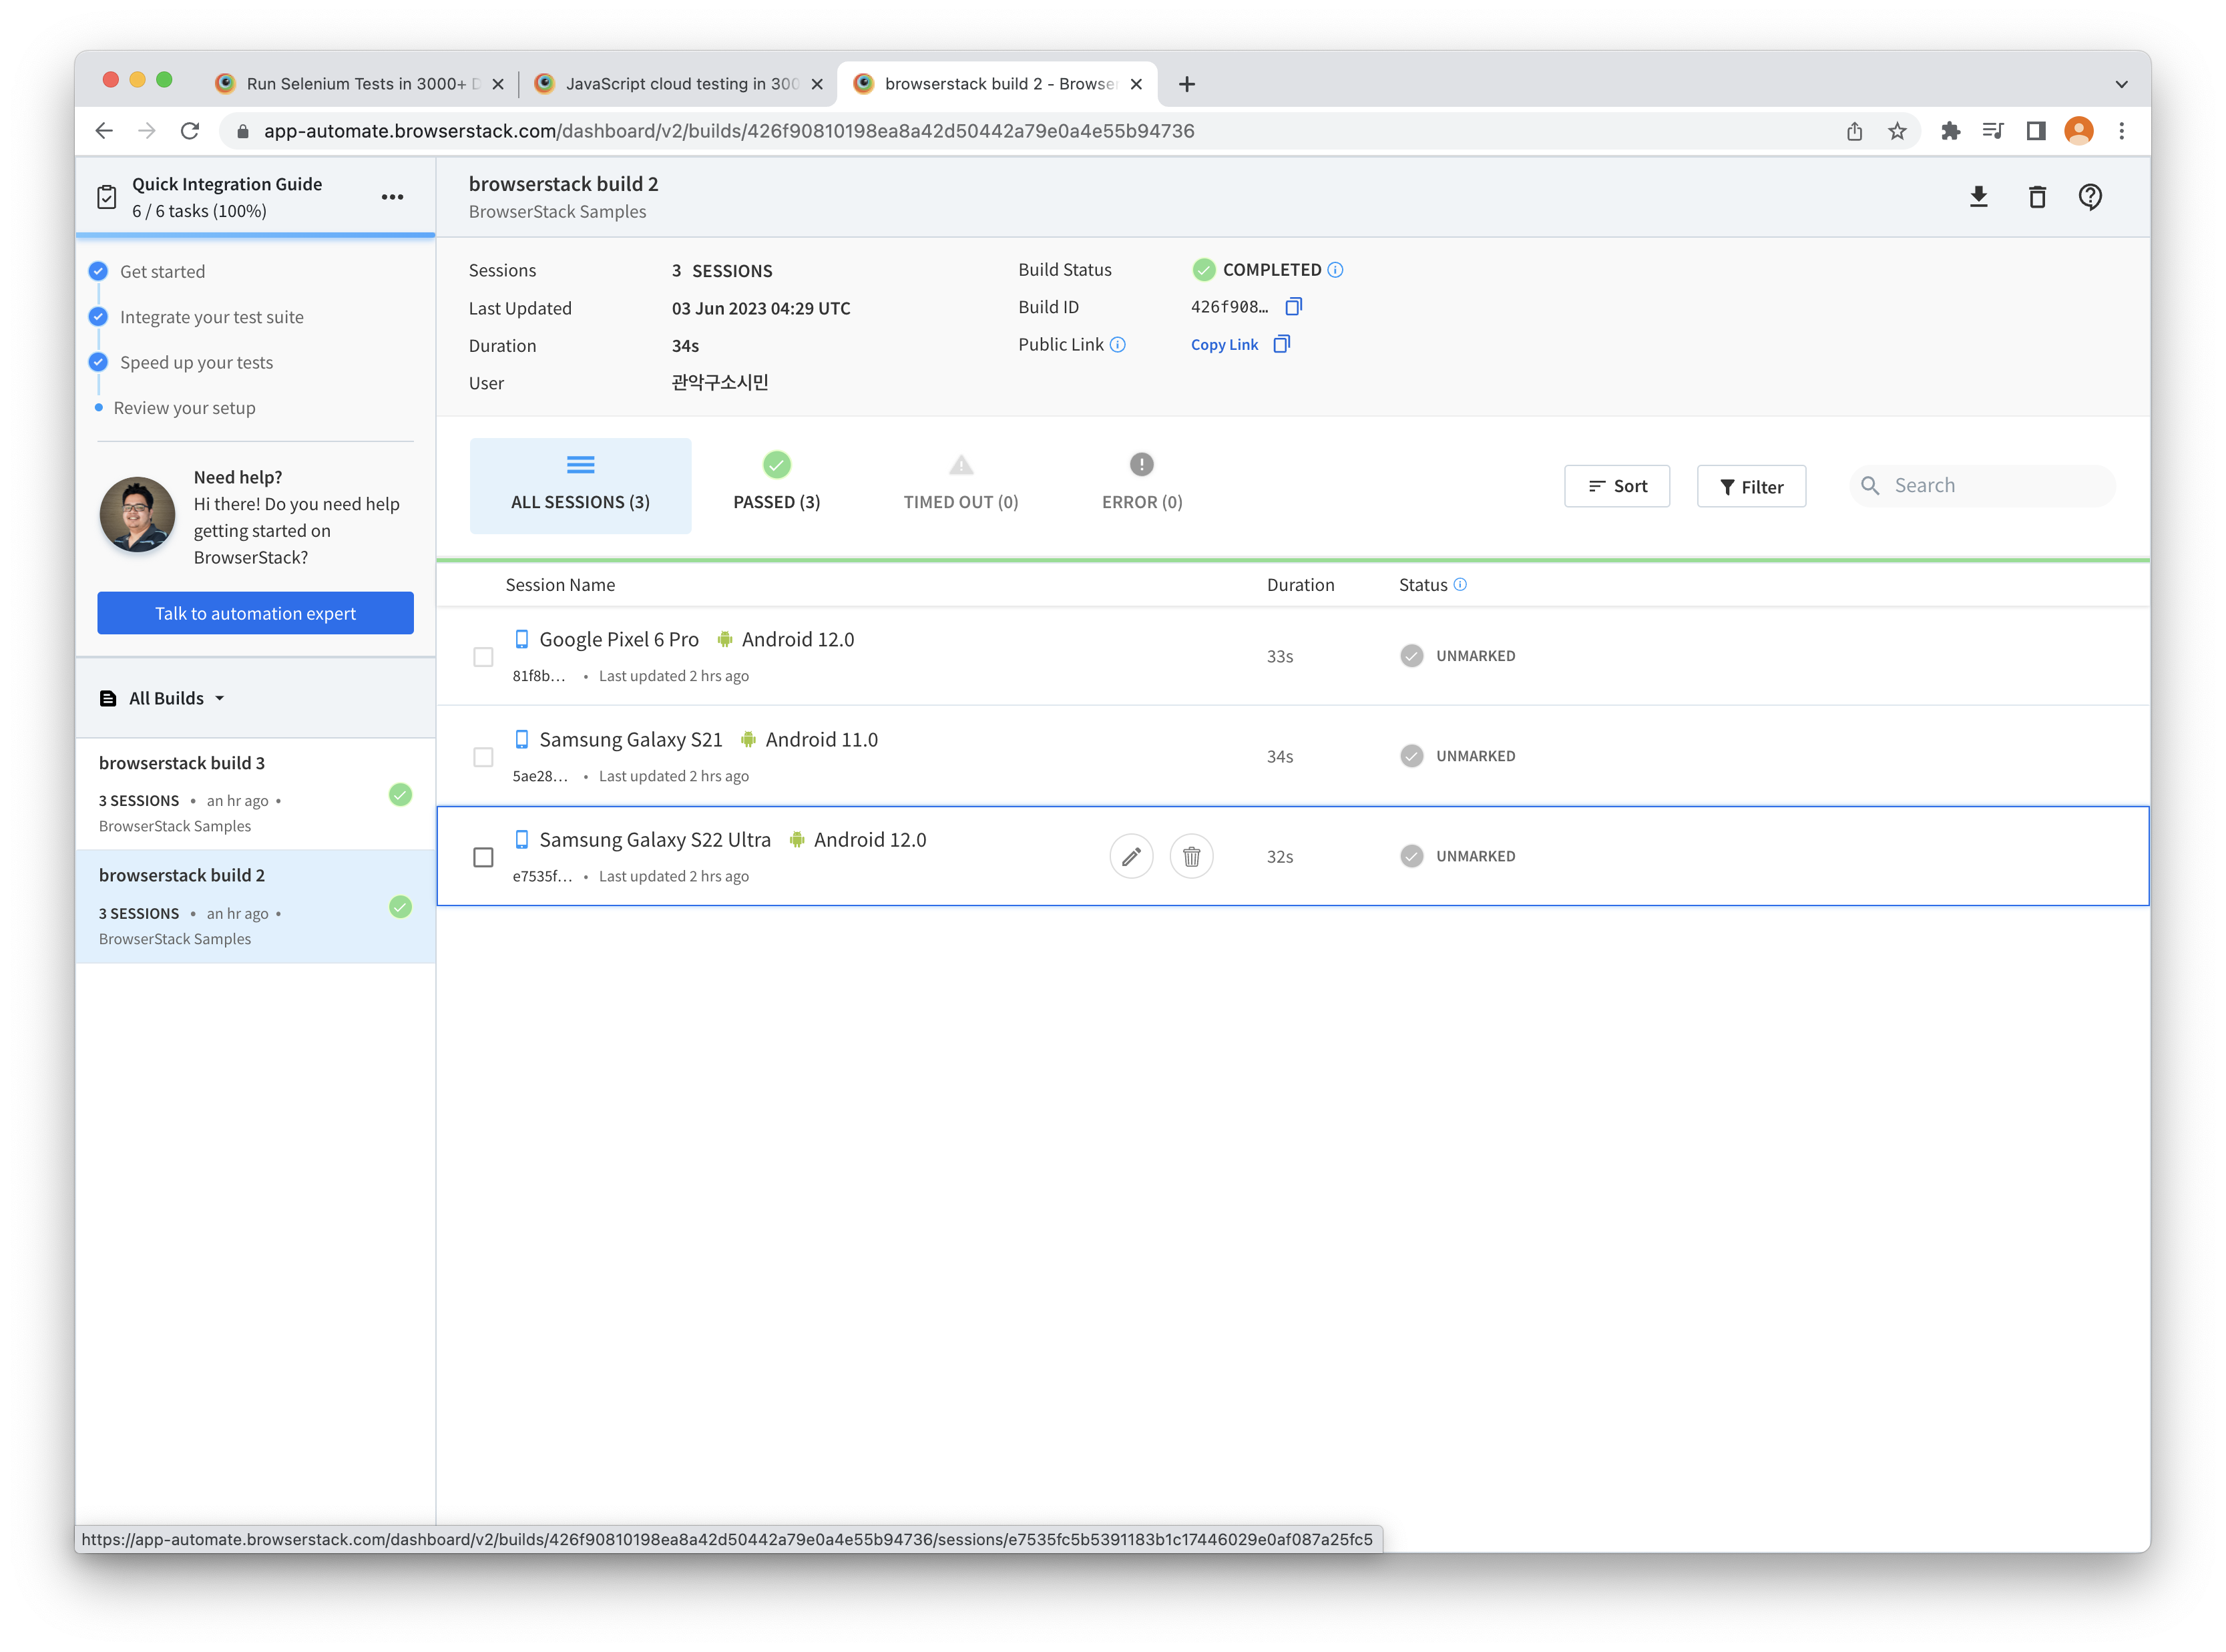Delete the Samsung Galaxy S22 Ultra session
This screenshot has width=2226, height=1652.
[1191, 857]
